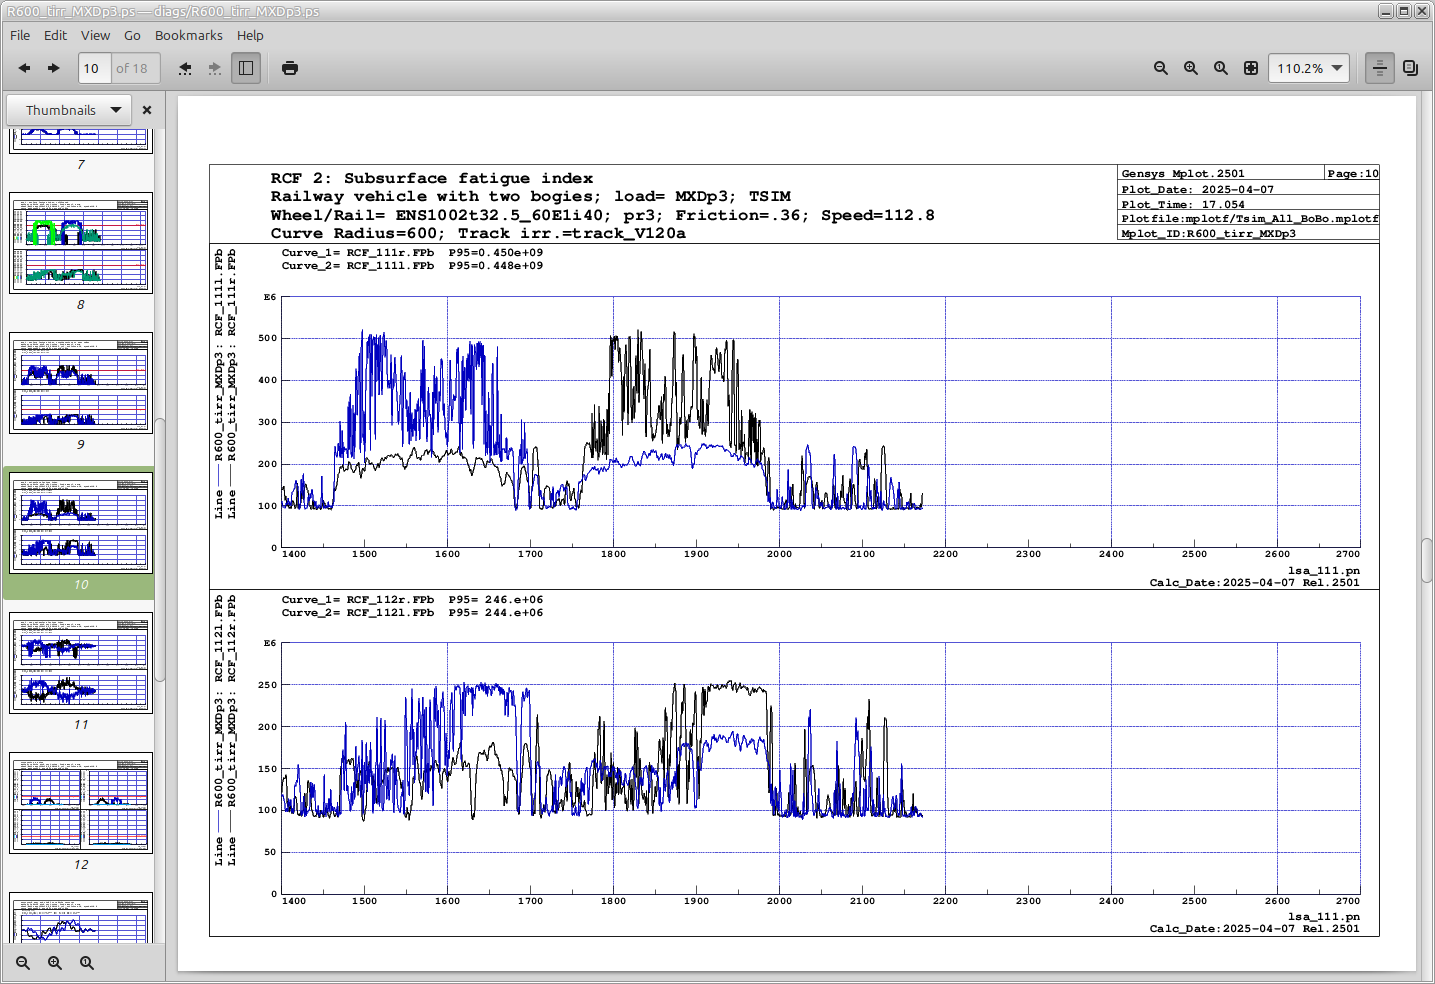The height and width of the screenshot is (984, 1435).
Task: Click the page number input field
Action: coord(94,68)
